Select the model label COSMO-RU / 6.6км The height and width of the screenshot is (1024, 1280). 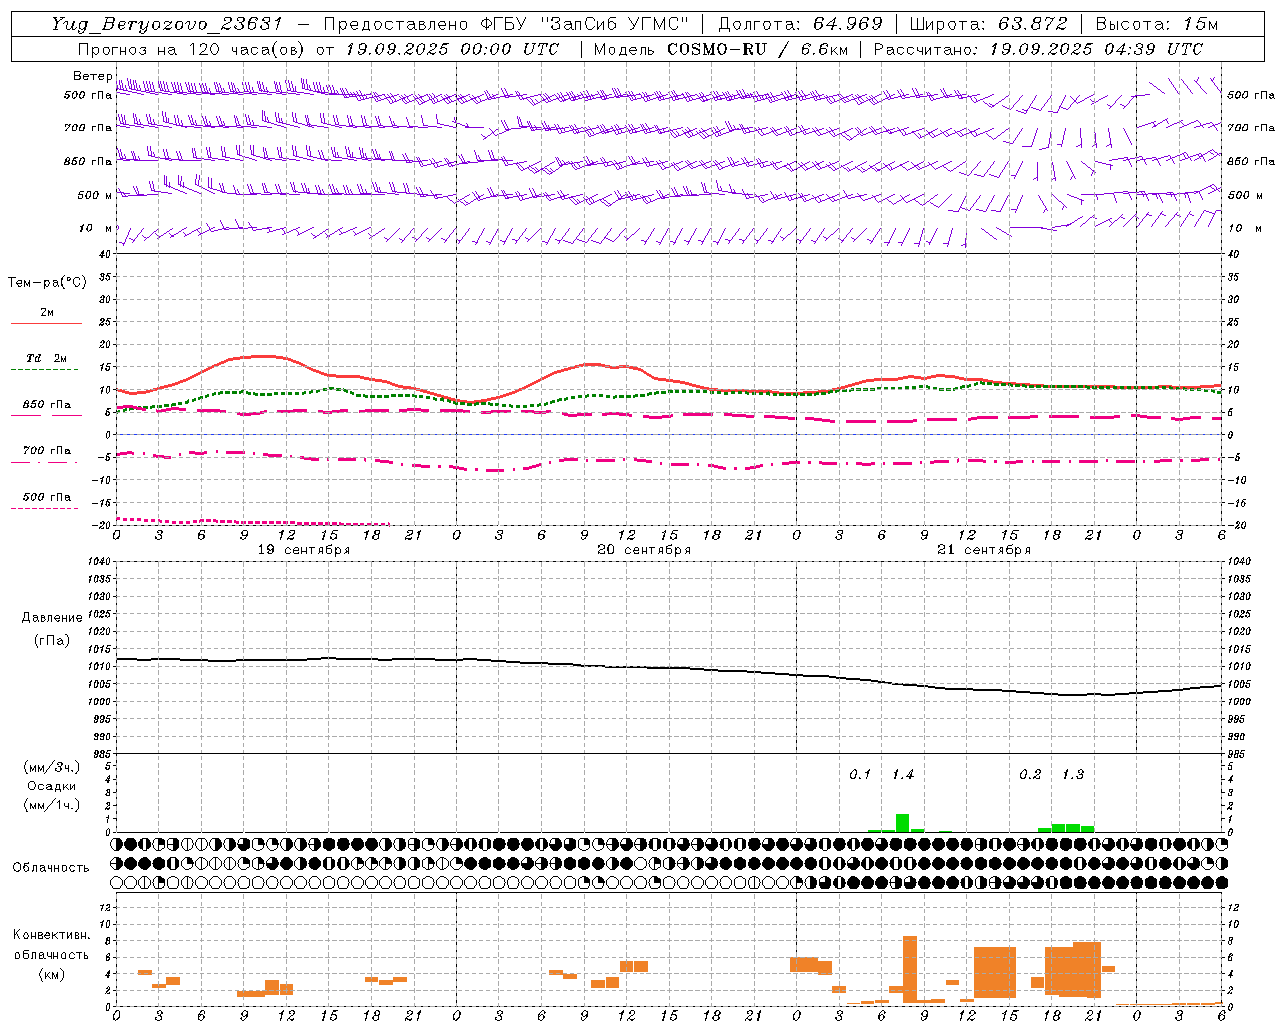pos(759,49)
